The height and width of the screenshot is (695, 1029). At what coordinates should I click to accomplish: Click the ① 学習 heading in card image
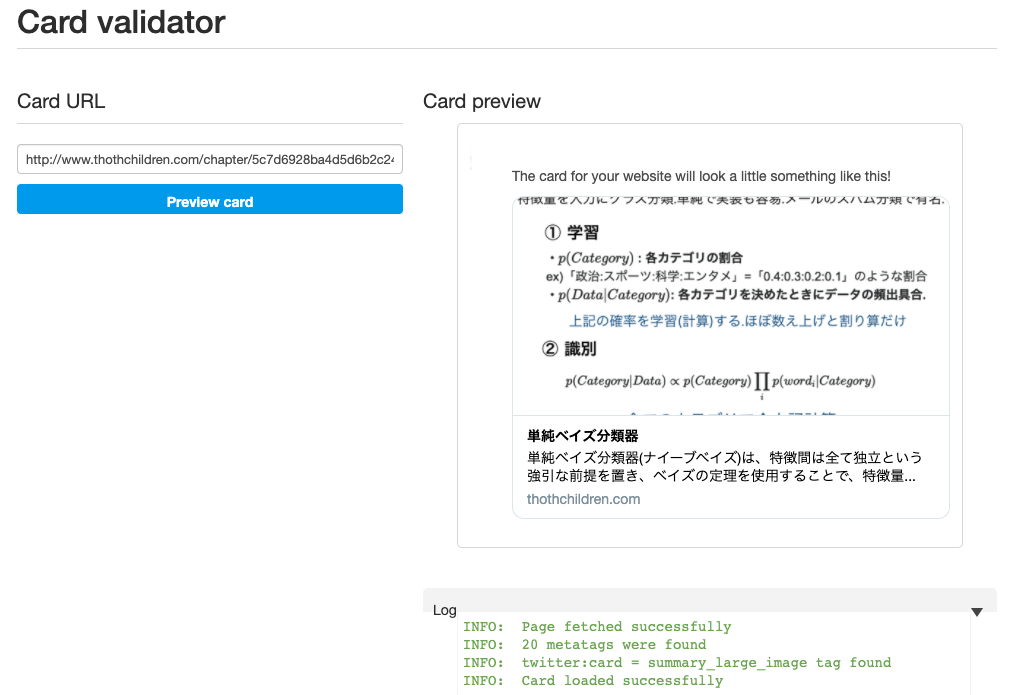(x=571, y=233)
